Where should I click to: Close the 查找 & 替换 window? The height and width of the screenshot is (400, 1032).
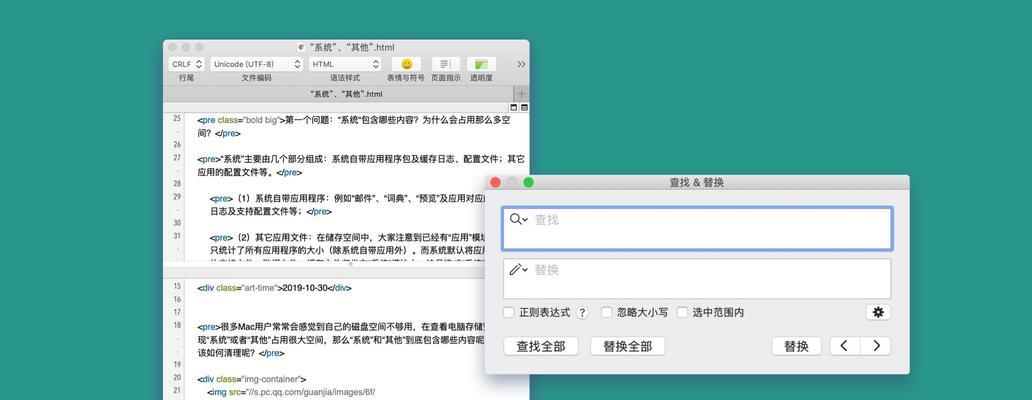pyautogui.click(x=496, y=182)
